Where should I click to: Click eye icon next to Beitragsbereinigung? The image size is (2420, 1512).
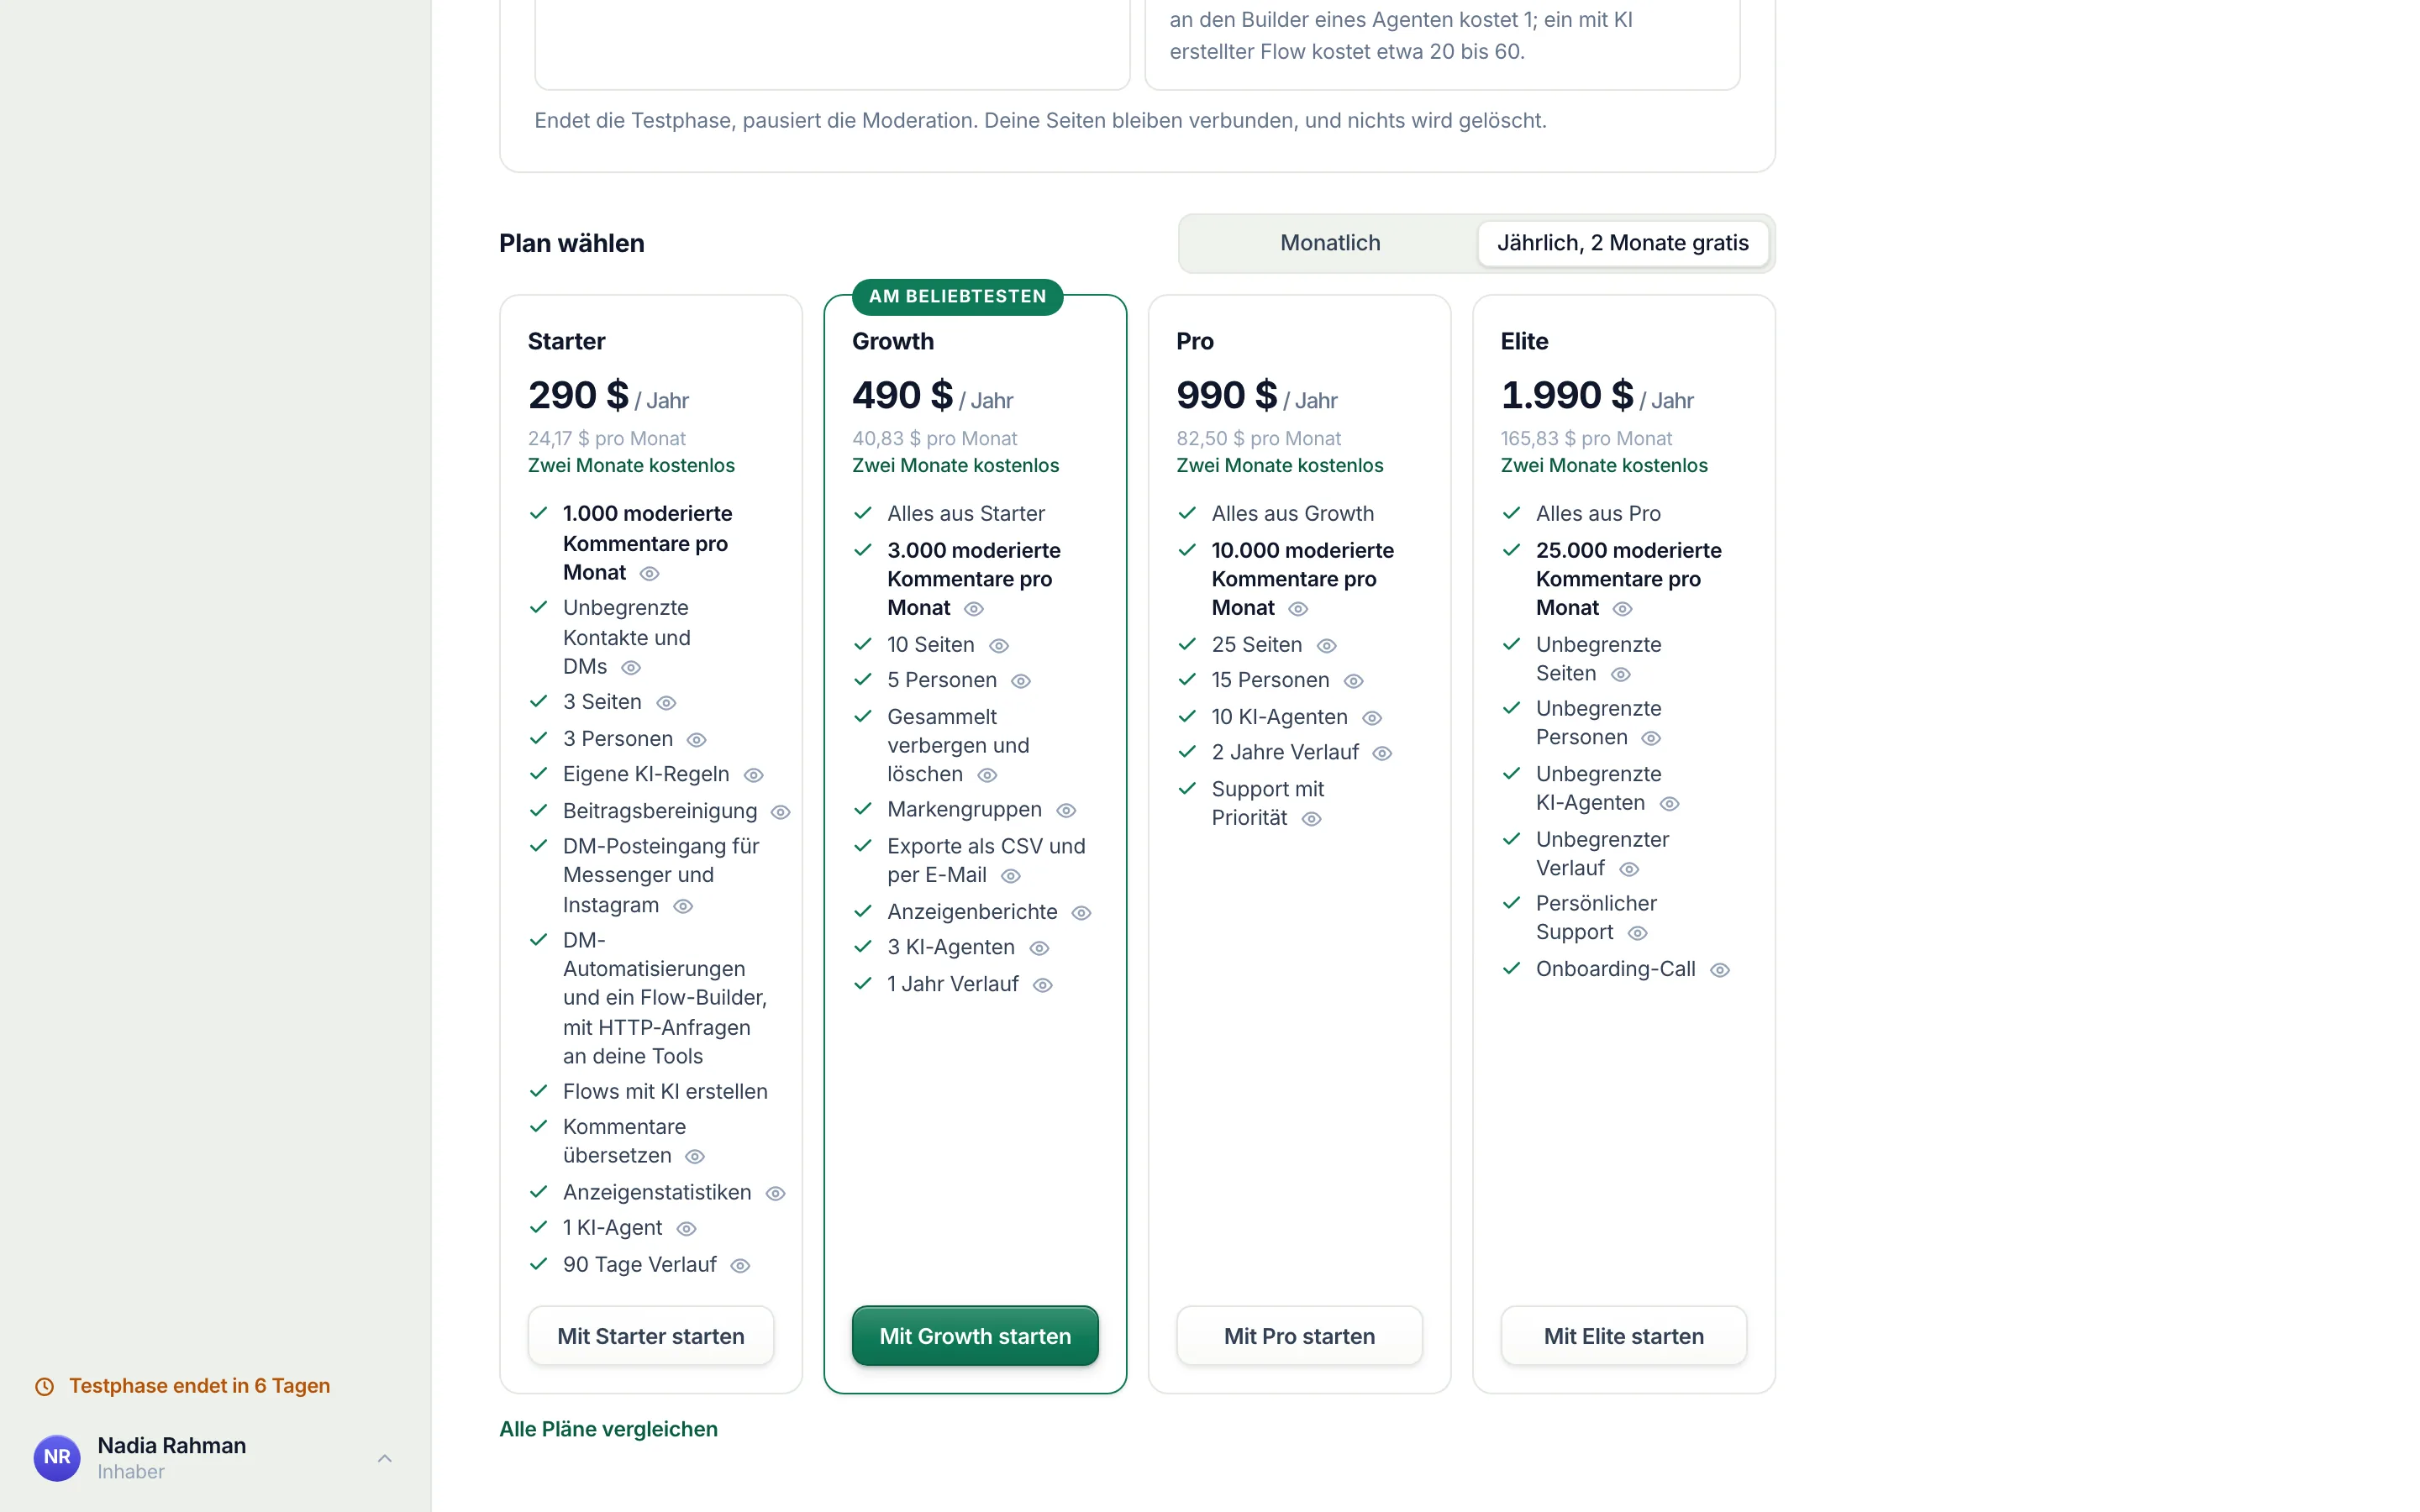[x=781, y=812]
